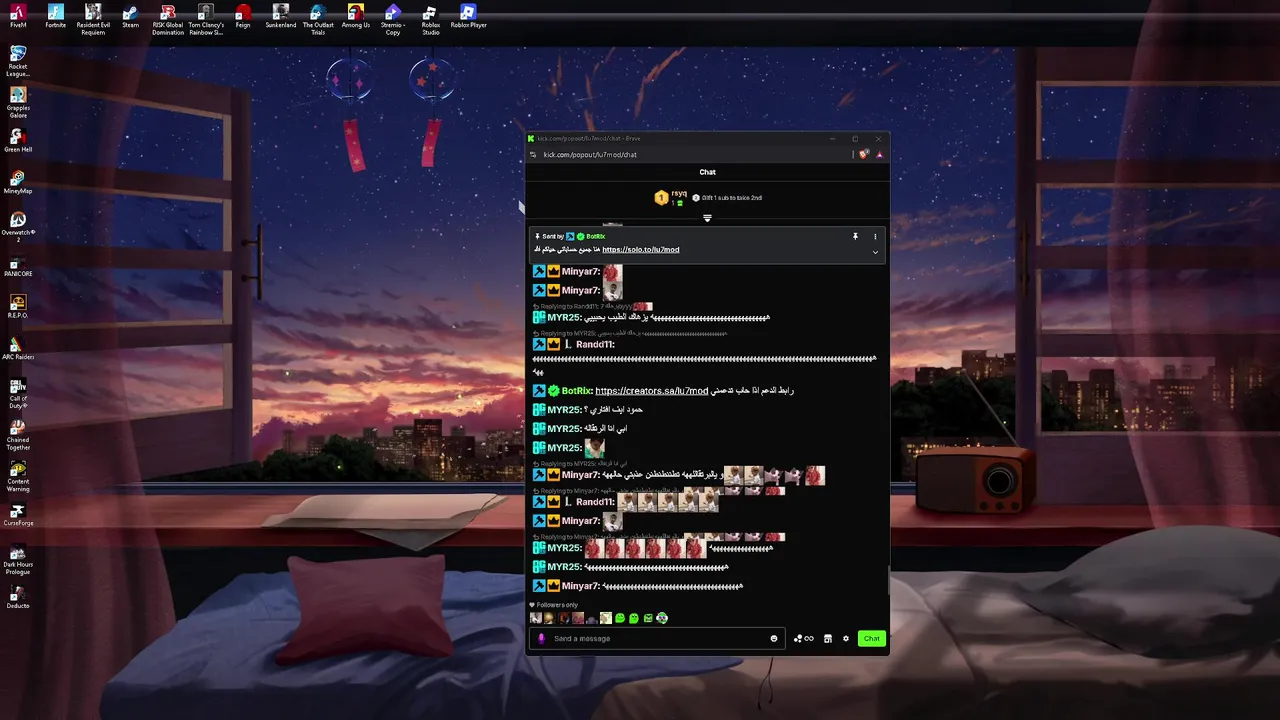Open the Overwatch 2 desktop icon

(18, 227)
